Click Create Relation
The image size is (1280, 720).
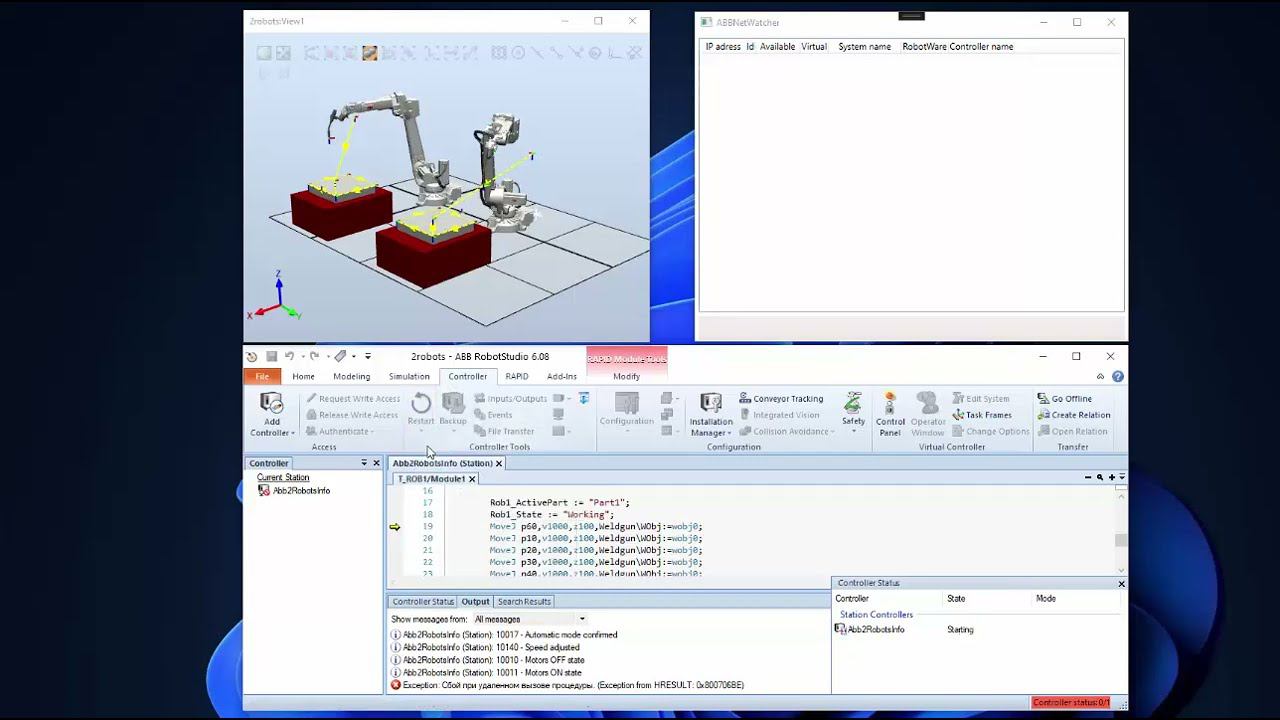(x=1074, y=415)
